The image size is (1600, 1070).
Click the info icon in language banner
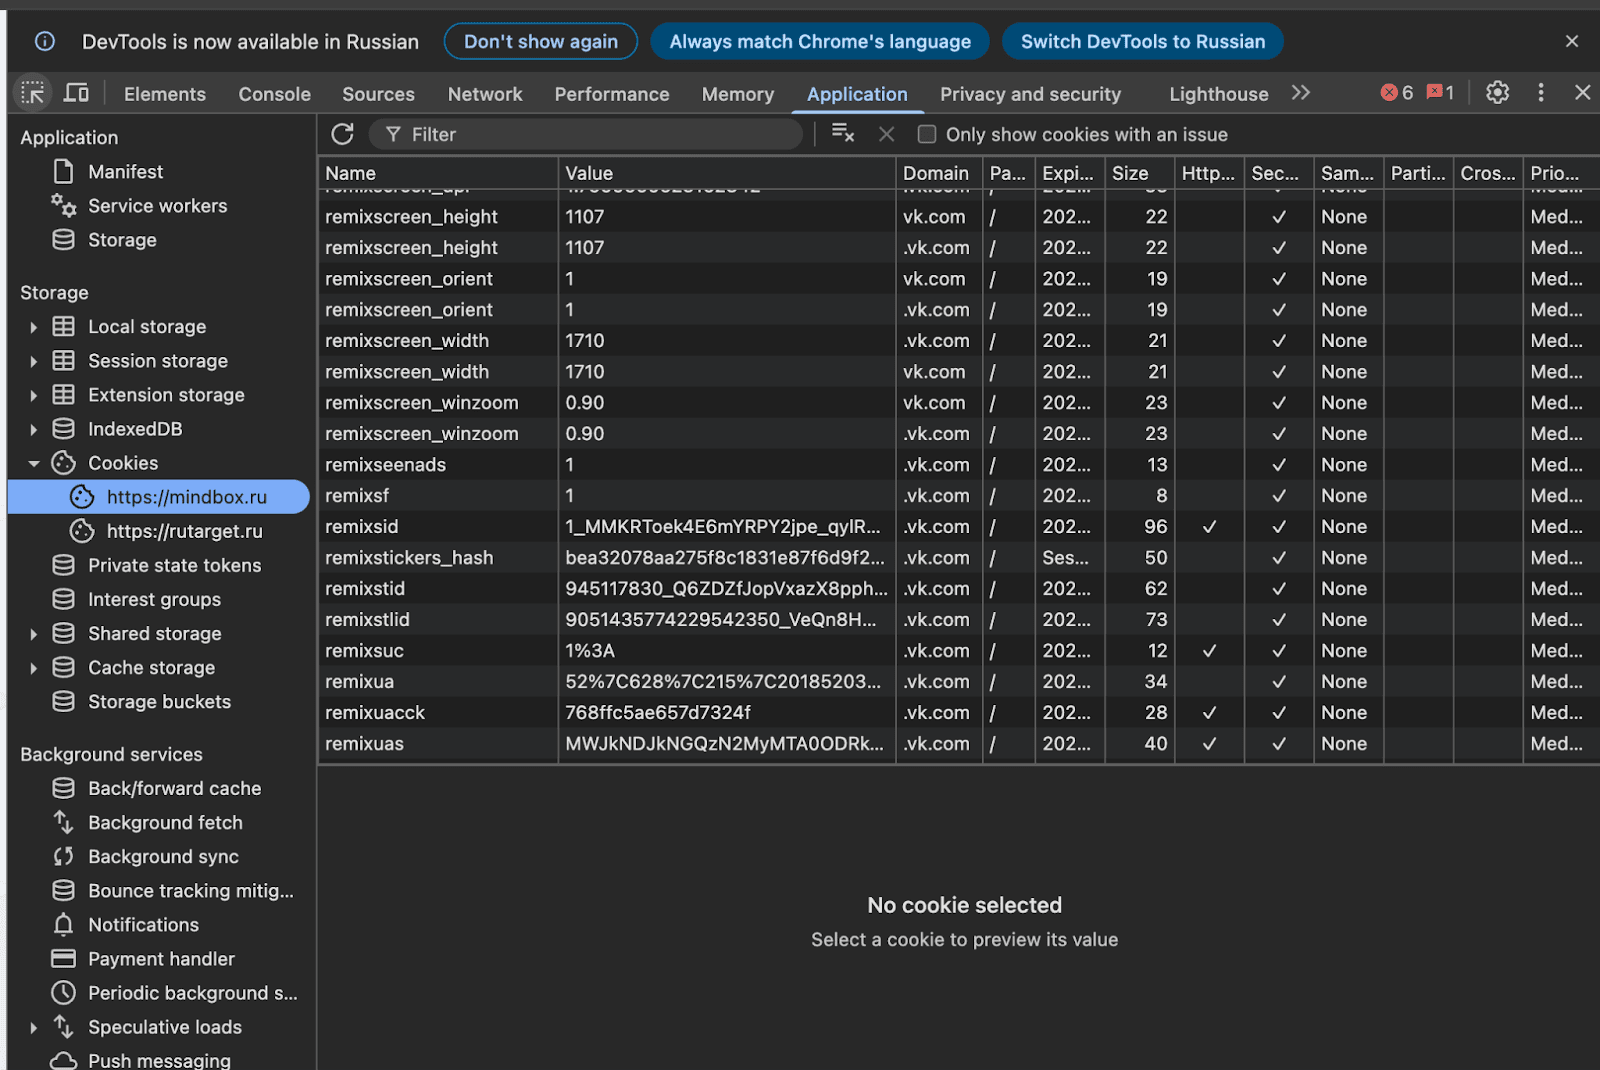click(45, 41)
